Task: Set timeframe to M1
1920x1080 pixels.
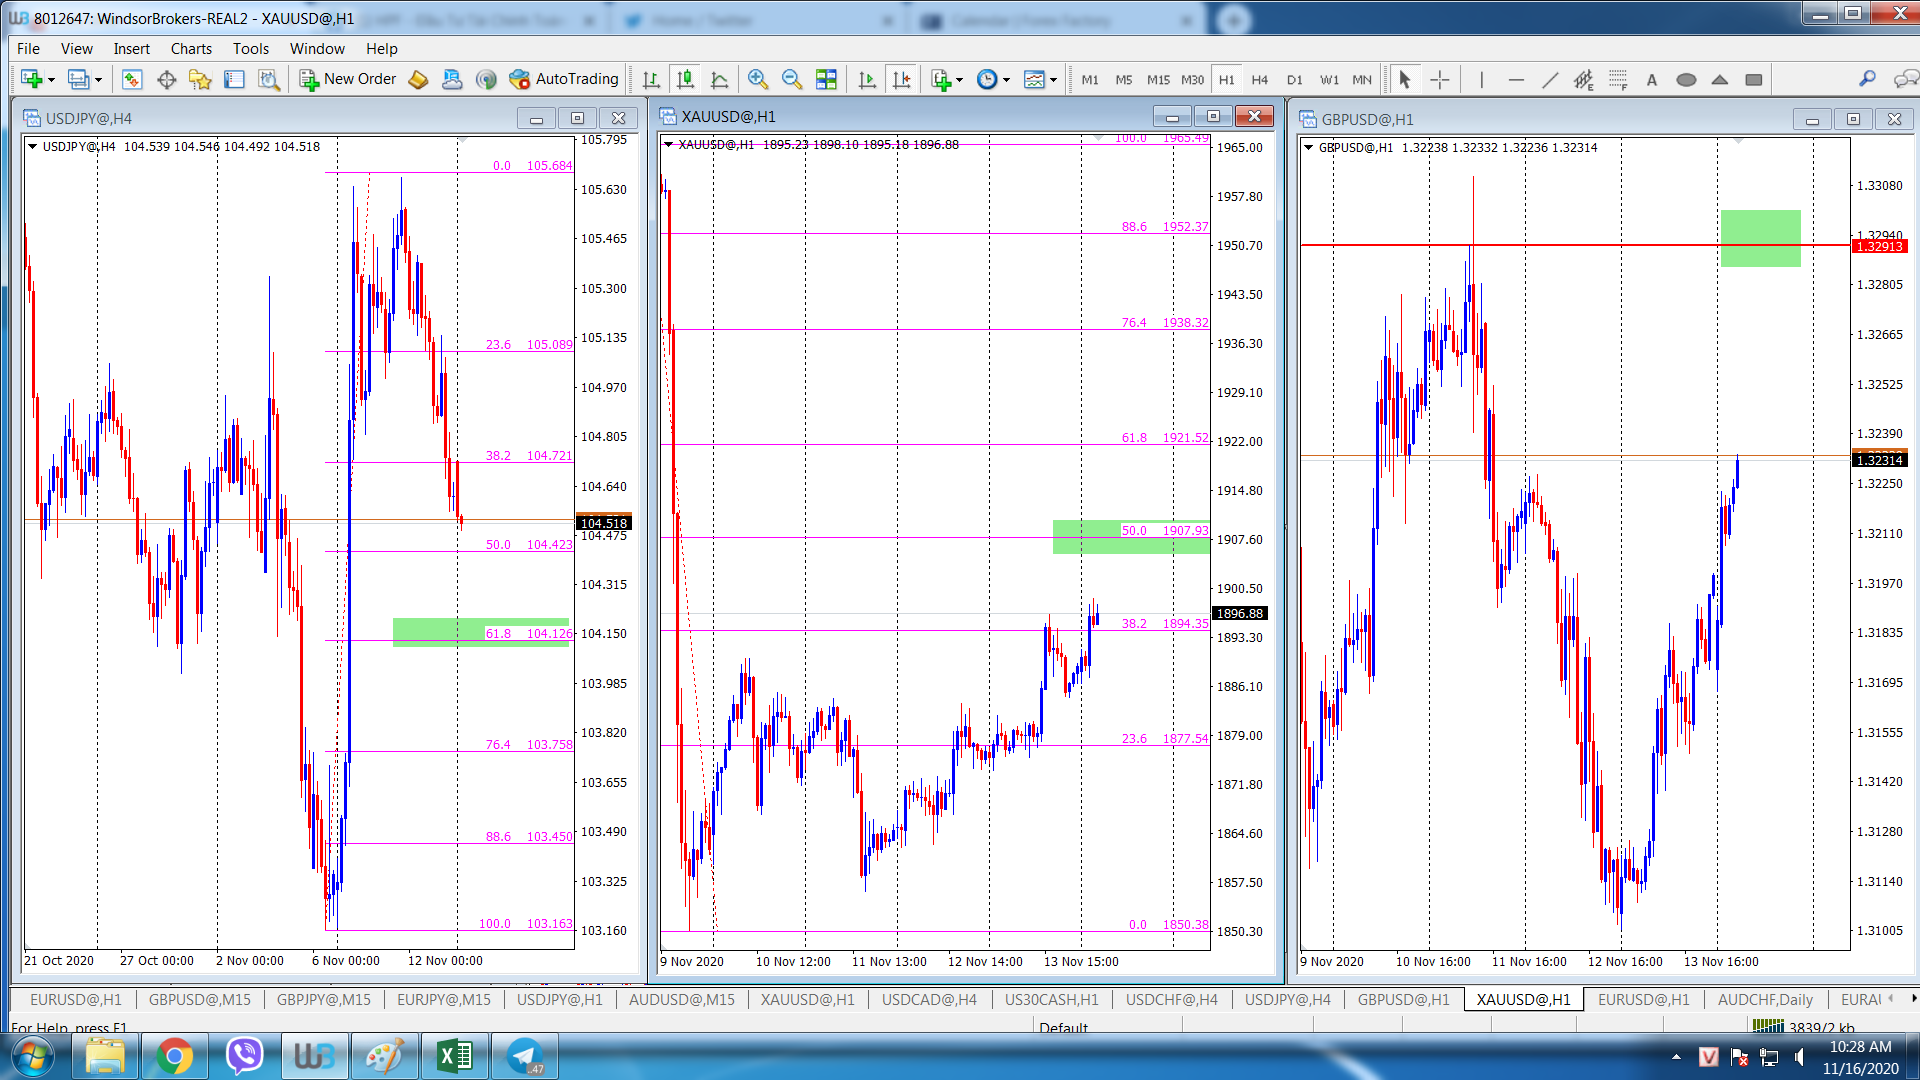Action: pos(1090,79)
